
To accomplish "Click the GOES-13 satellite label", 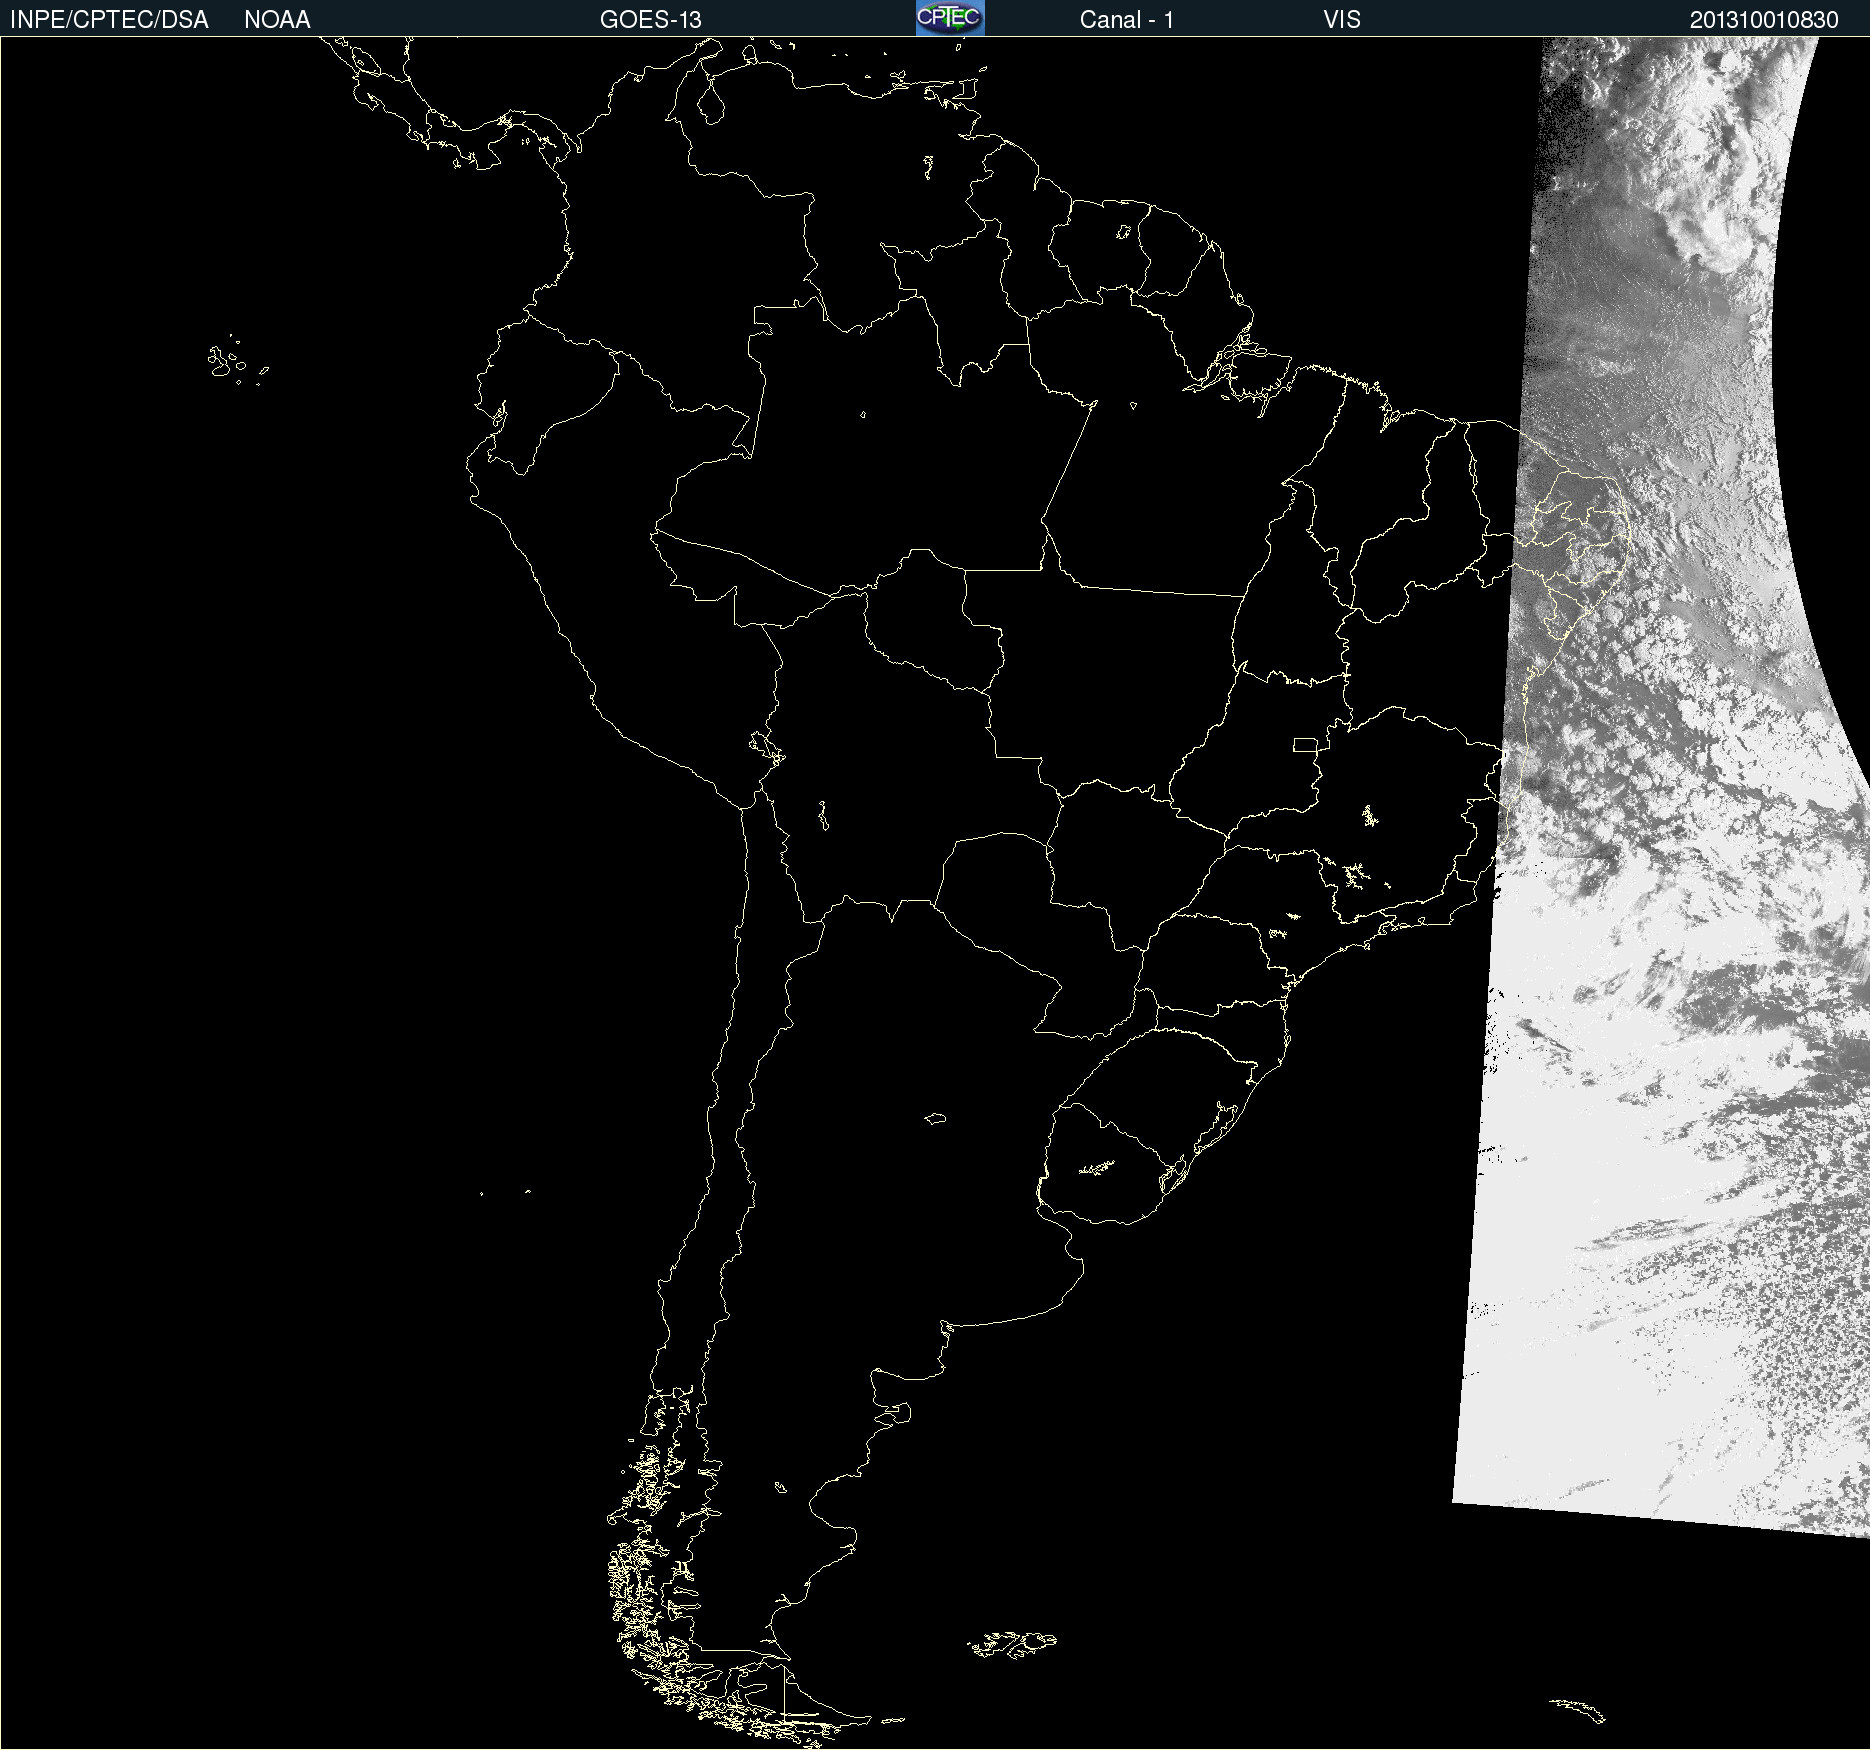I will point(651,20).
